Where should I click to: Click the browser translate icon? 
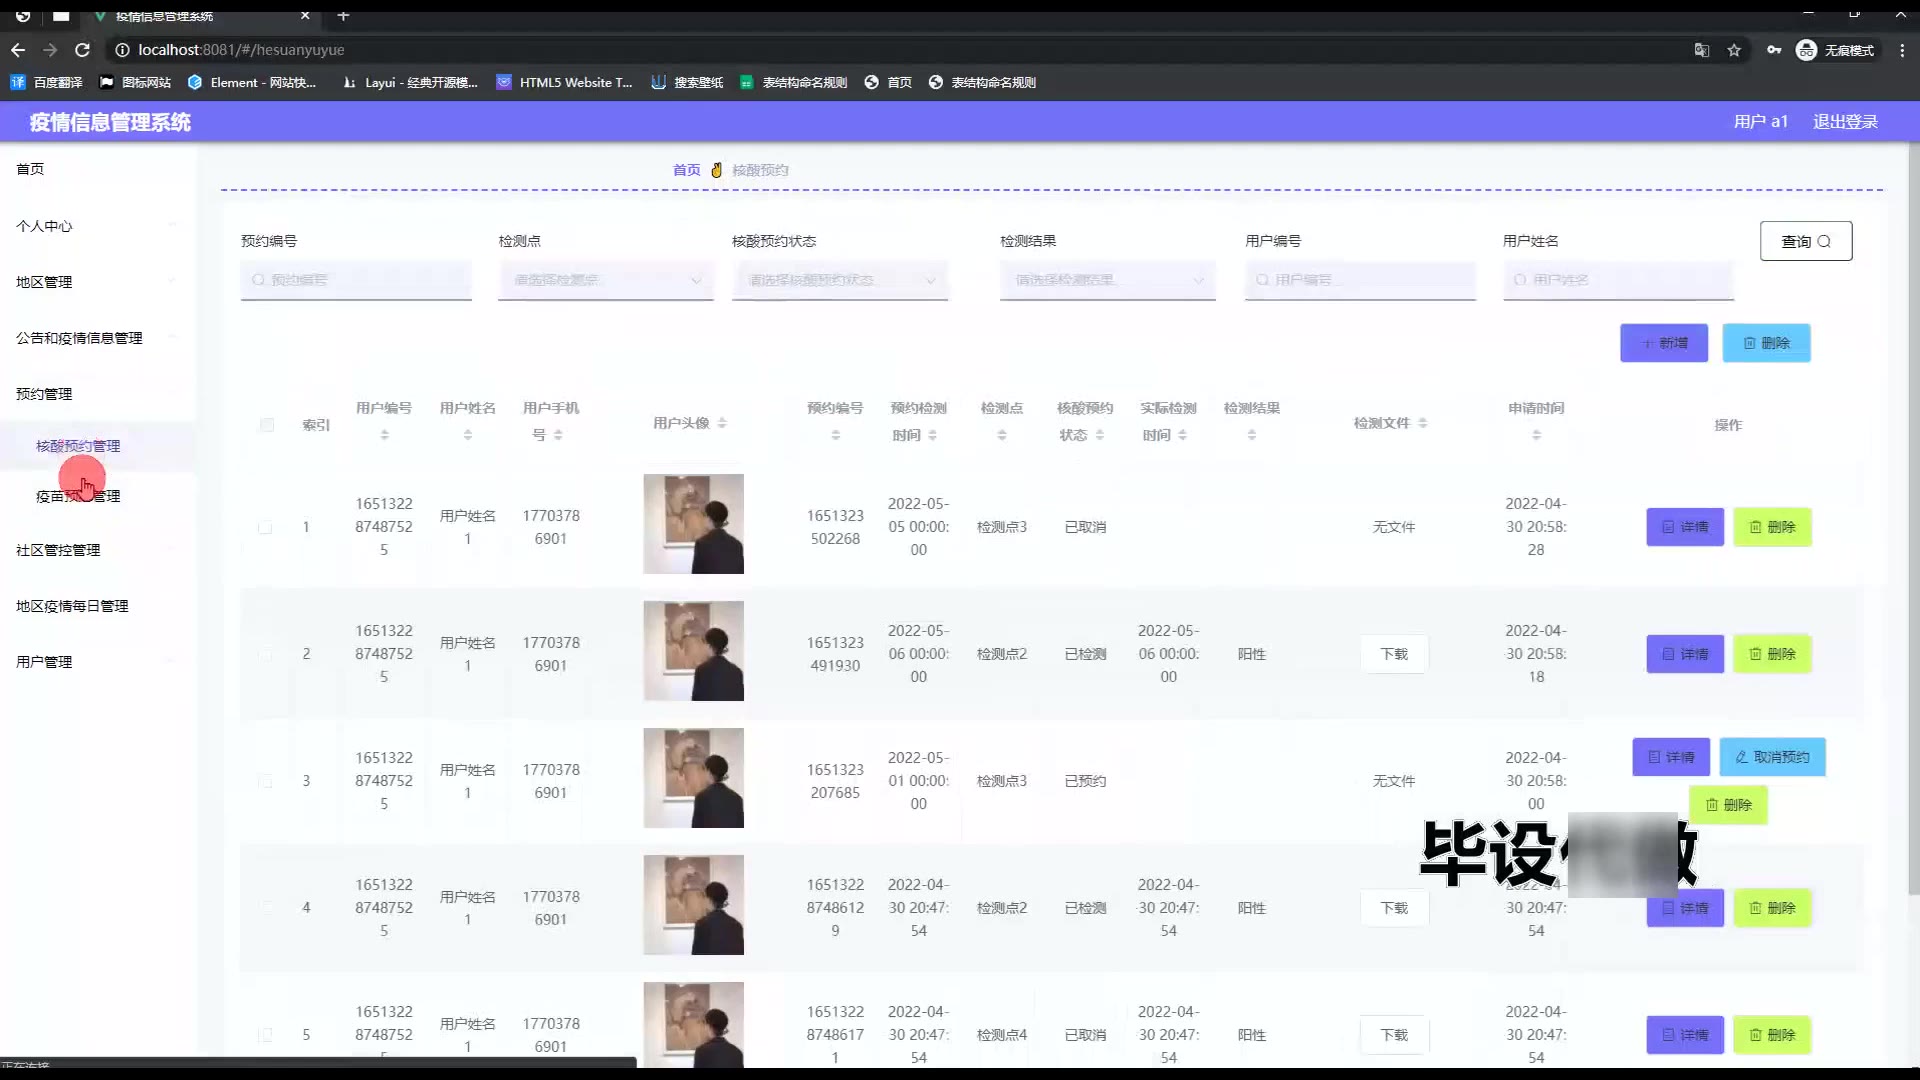(x=1701, y=50)
